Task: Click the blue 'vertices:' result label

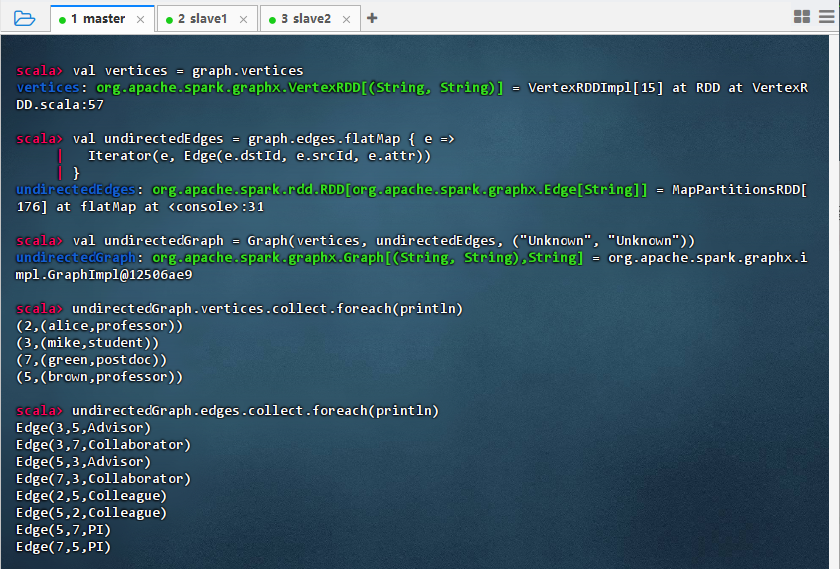Action: 52,87
